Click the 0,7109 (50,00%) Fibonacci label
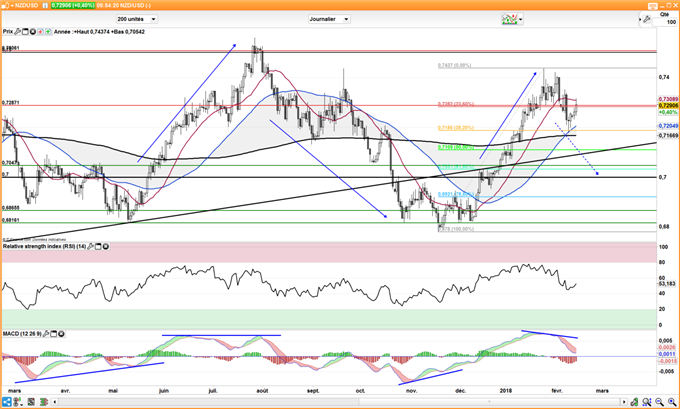 pyautogui.click(x=456, y=147)
